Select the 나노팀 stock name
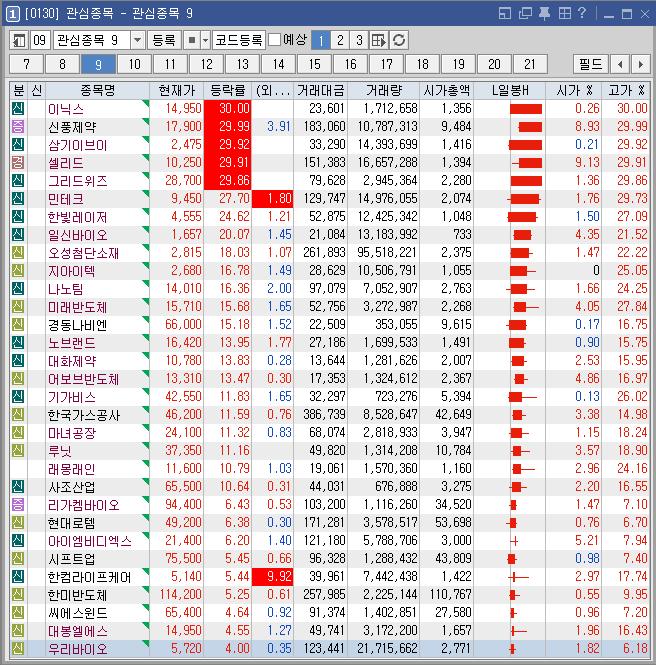The height and width of the screenshot is (665, 656). pyautogui.click(x=66, y=289)
